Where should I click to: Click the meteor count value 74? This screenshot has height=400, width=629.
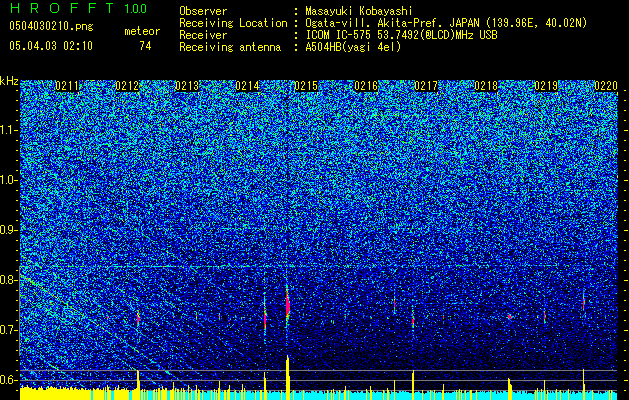(145, 46)
